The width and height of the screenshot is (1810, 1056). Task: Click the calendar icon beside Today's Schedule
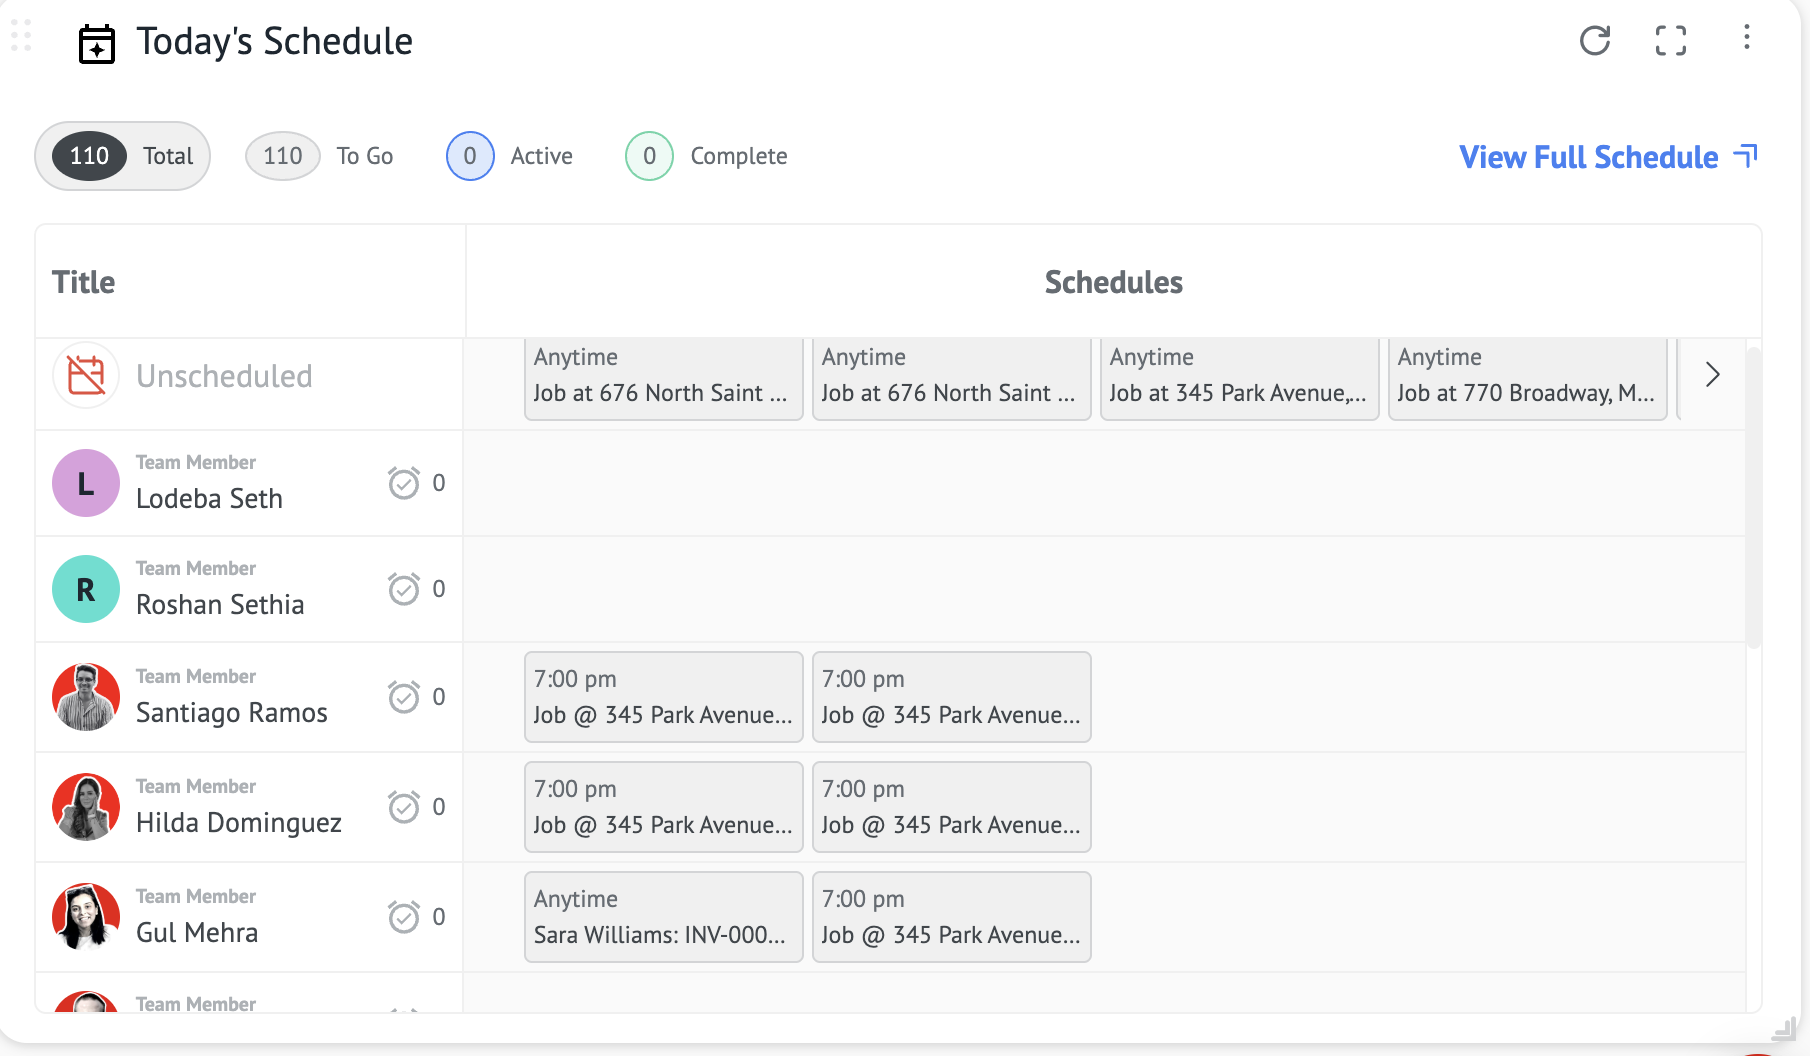tap(97, 44)
